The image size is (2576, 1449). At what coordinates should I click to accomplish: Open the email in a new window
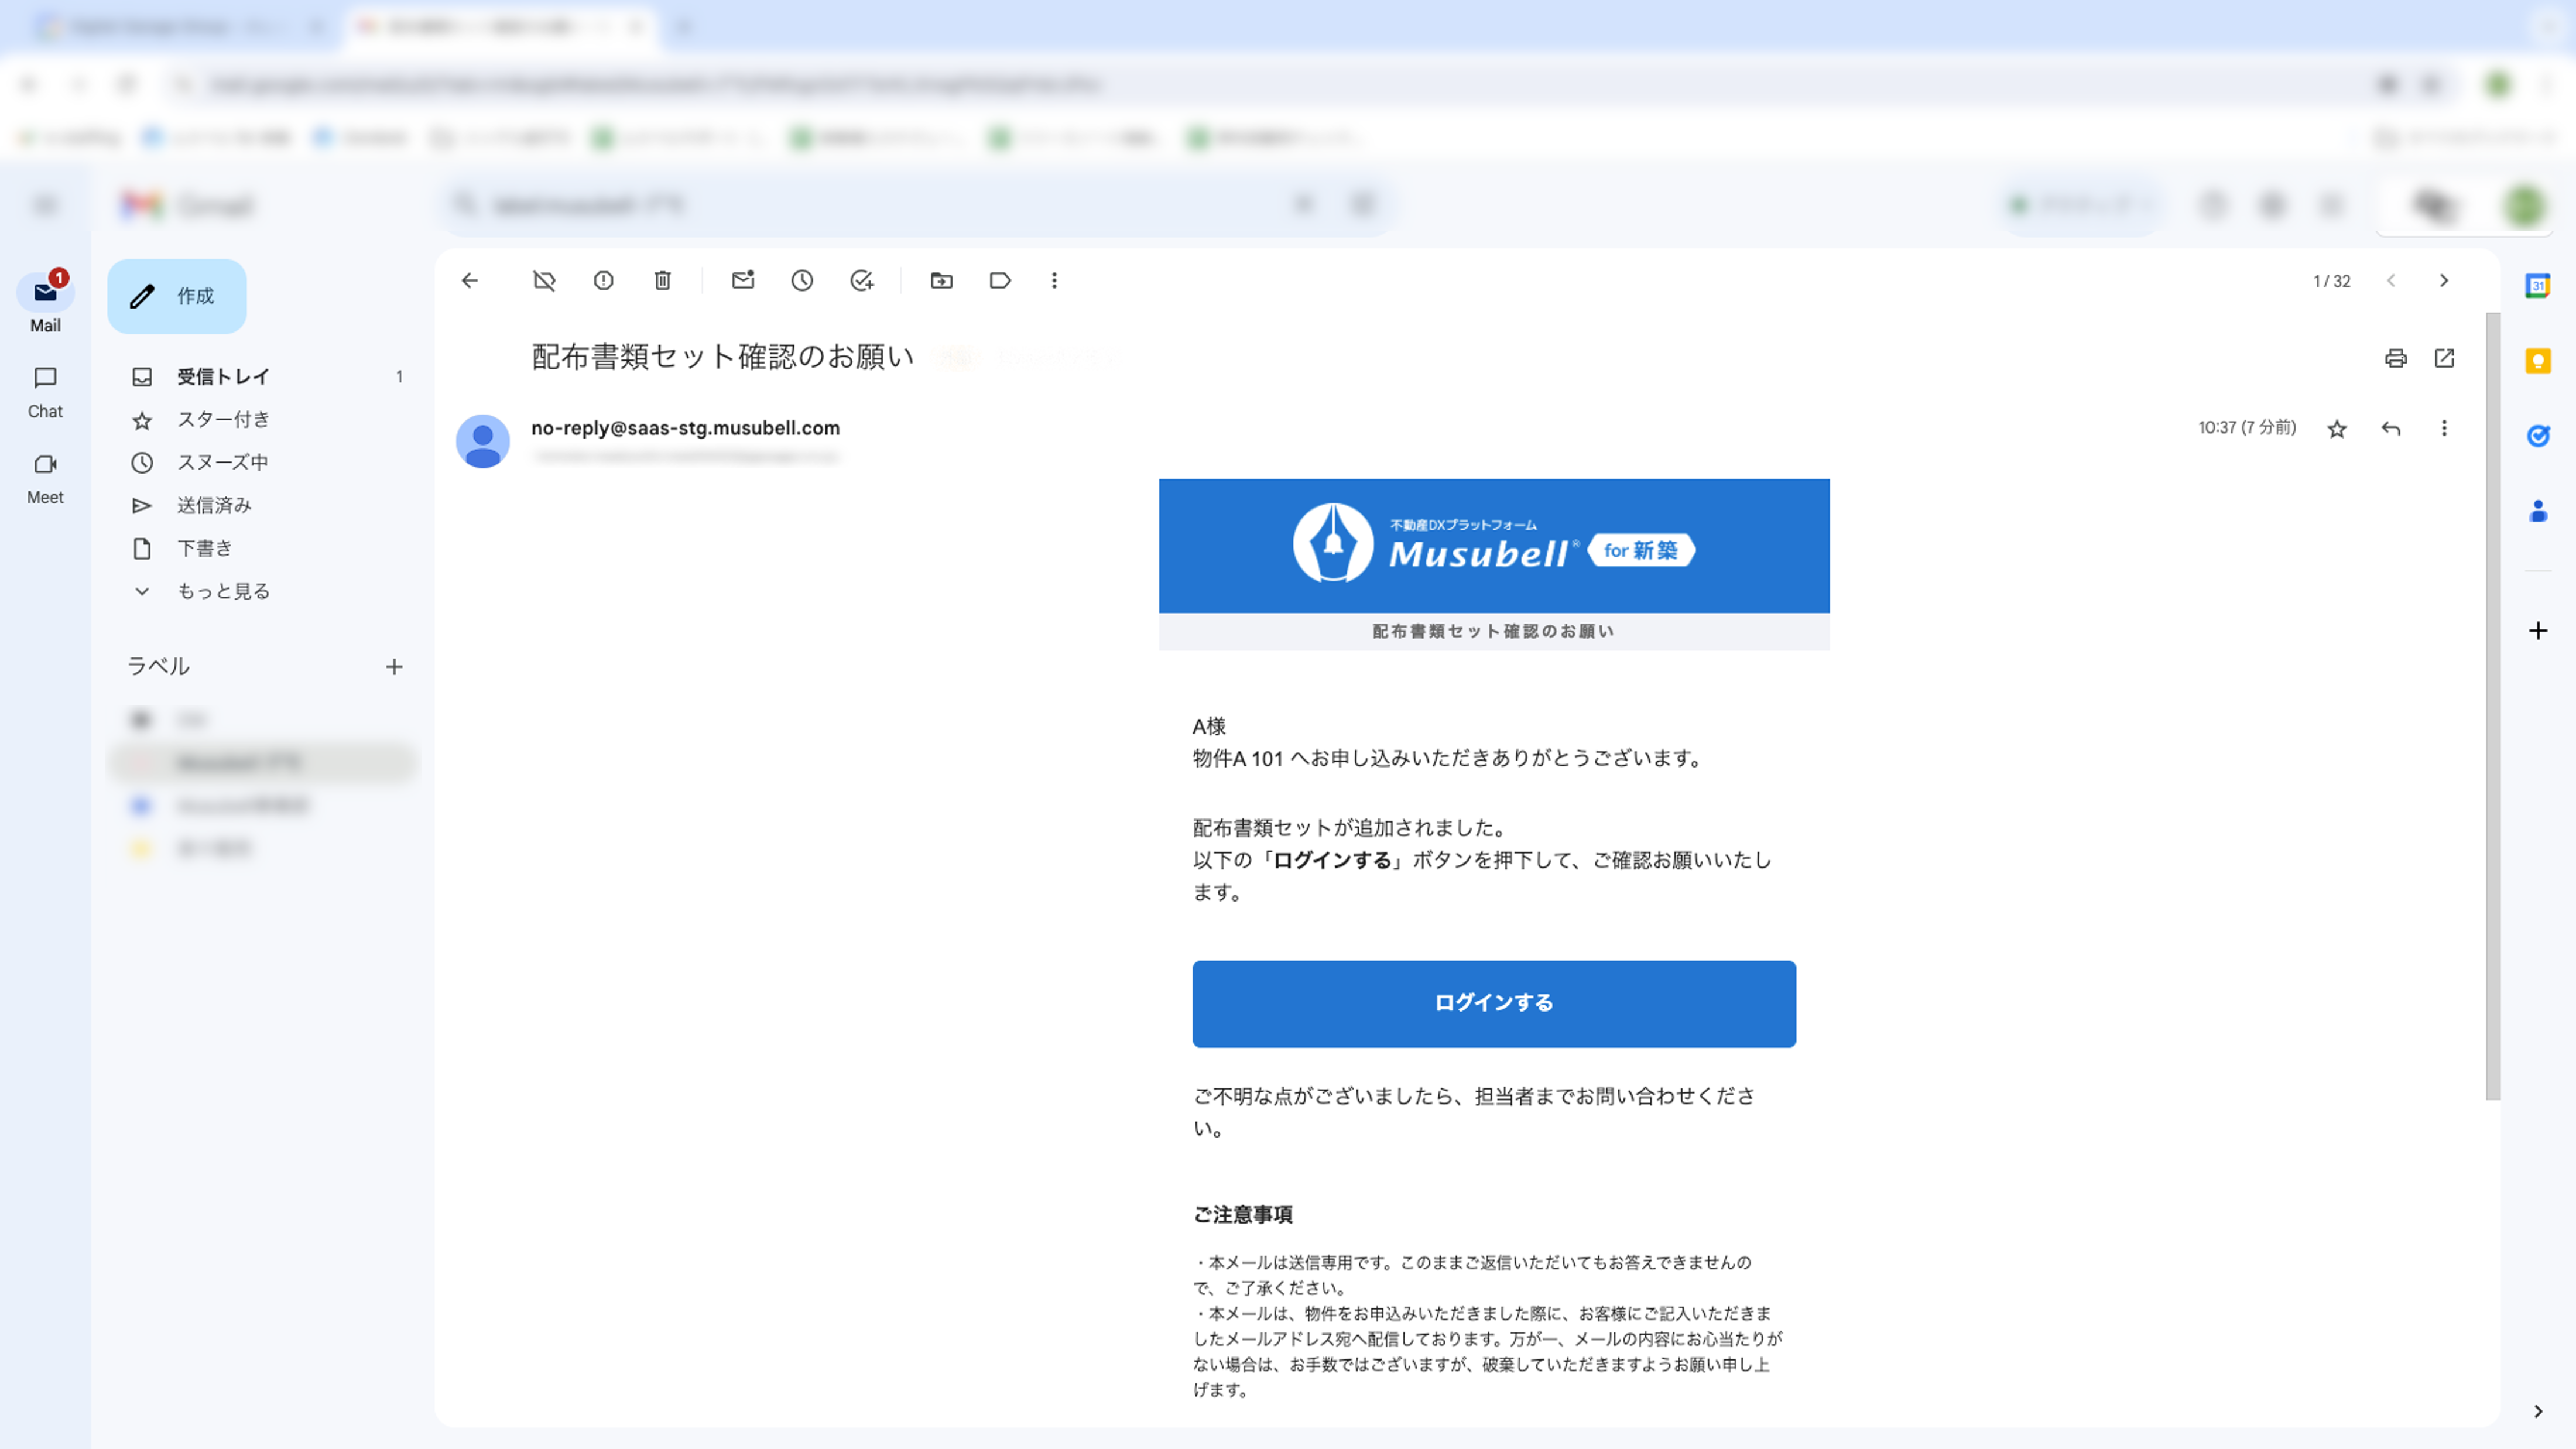tap(2444, 358)
